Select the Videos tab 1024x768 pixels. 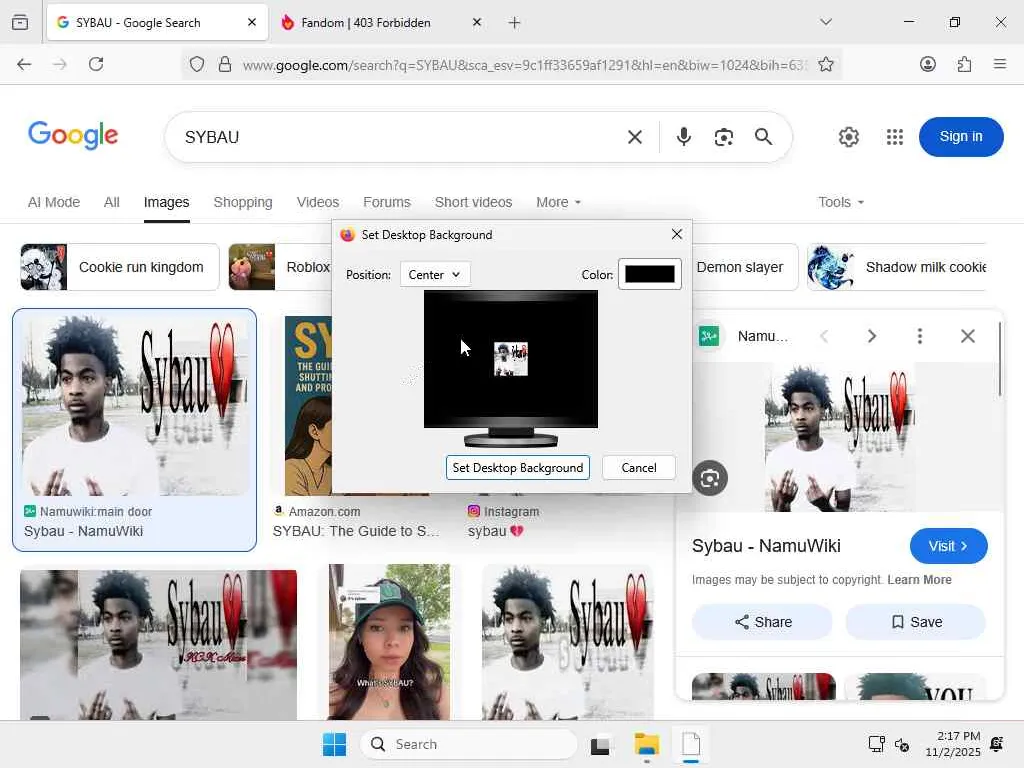(x=318, y=202)
